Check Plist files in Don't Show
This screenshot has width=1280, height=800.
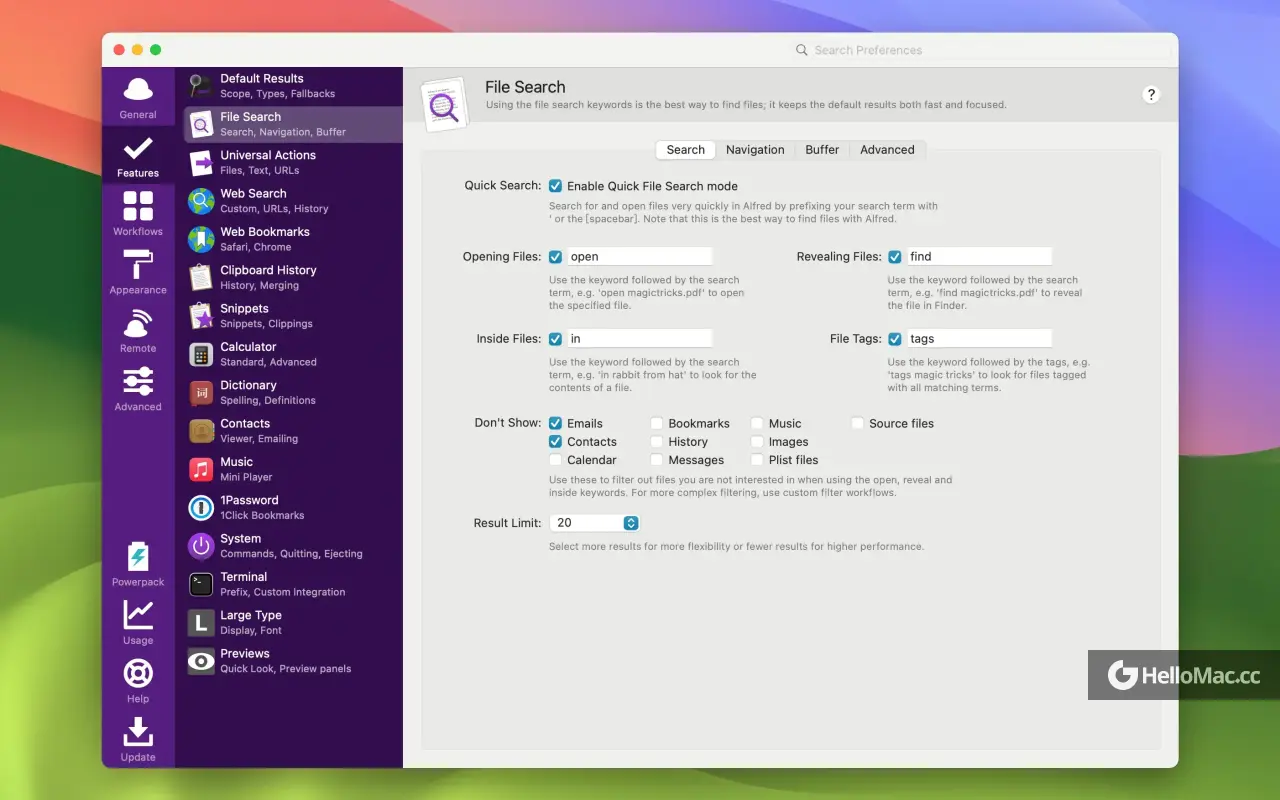(758, 460)
